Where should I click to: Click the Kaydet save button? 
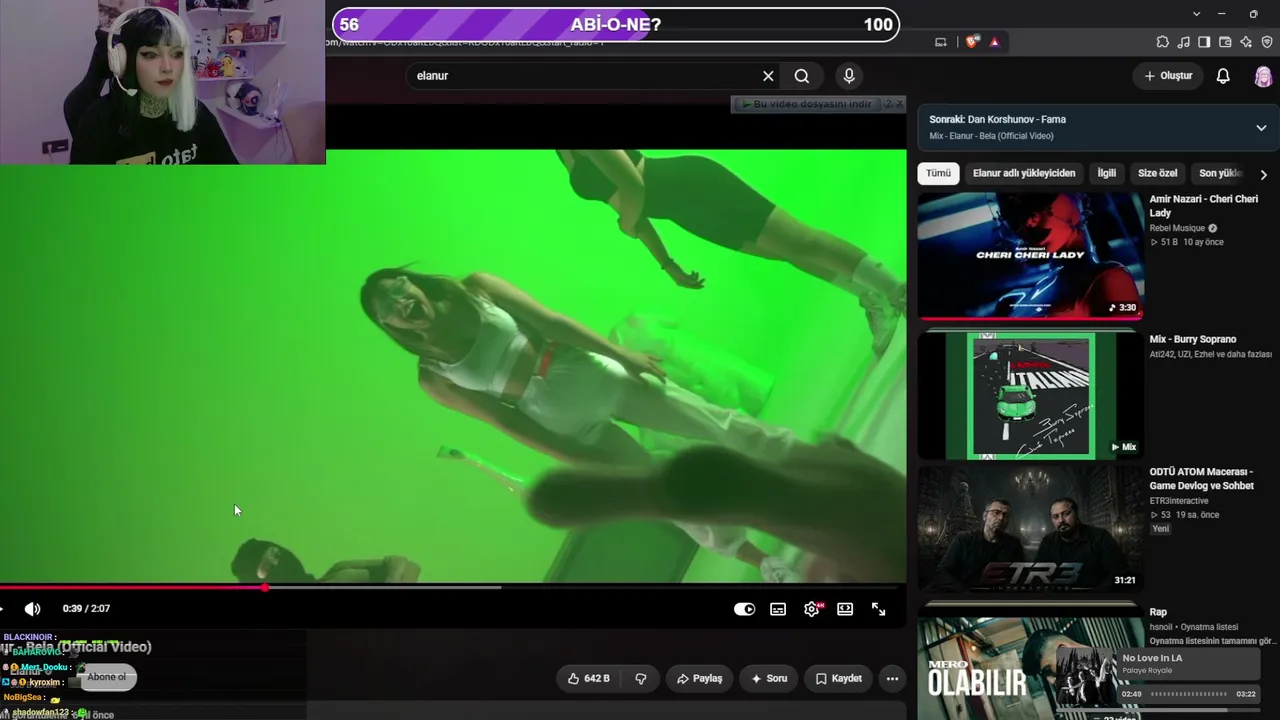tap(838, 678)
